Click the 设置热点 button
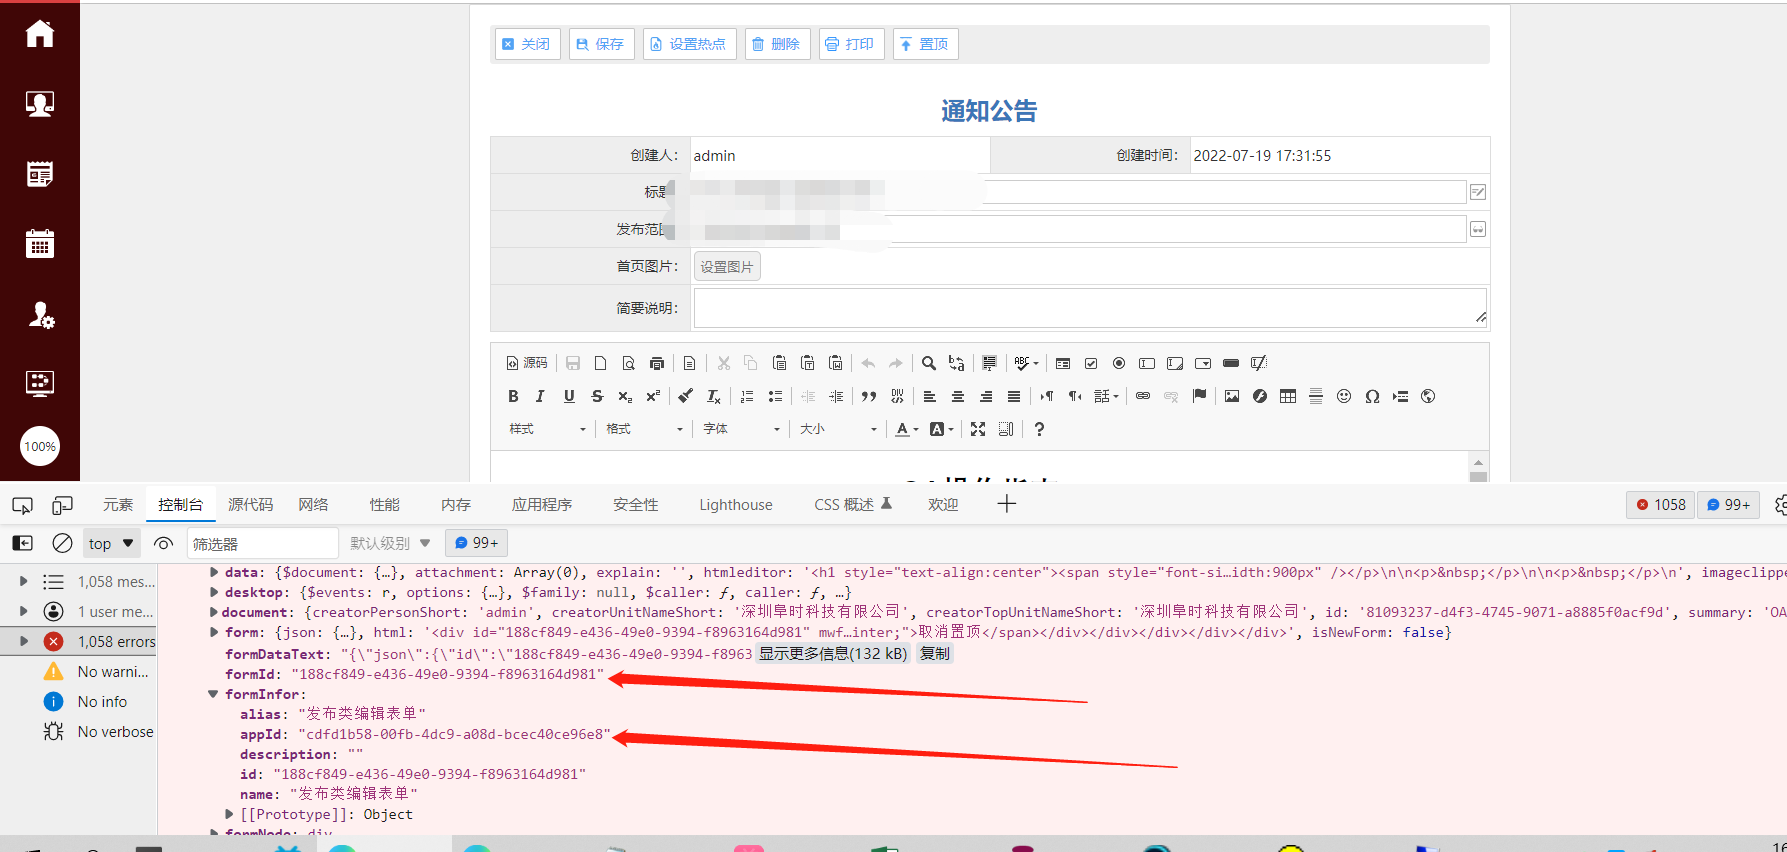This screenshot has width=1787, height=852. click(x=689, y=44)
